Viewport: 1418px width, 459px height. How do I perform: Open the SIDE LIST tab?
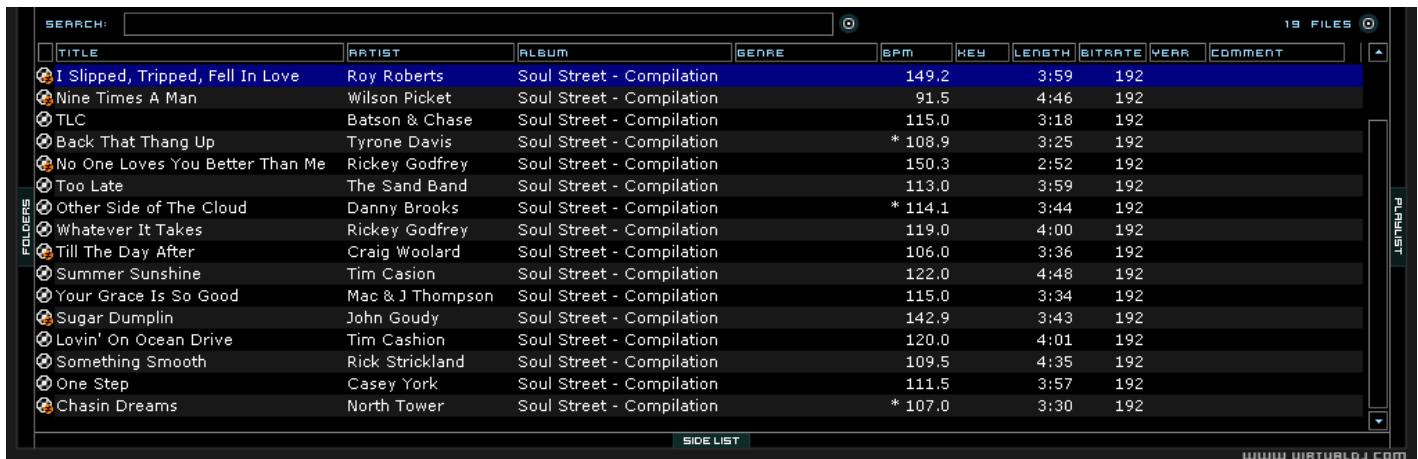pos(710,440)
